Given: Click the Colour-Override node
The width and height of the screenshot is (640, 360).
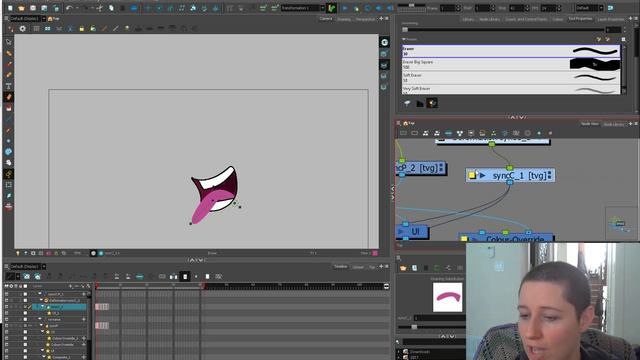Looking at the screenshot, I should coord(506,238).
